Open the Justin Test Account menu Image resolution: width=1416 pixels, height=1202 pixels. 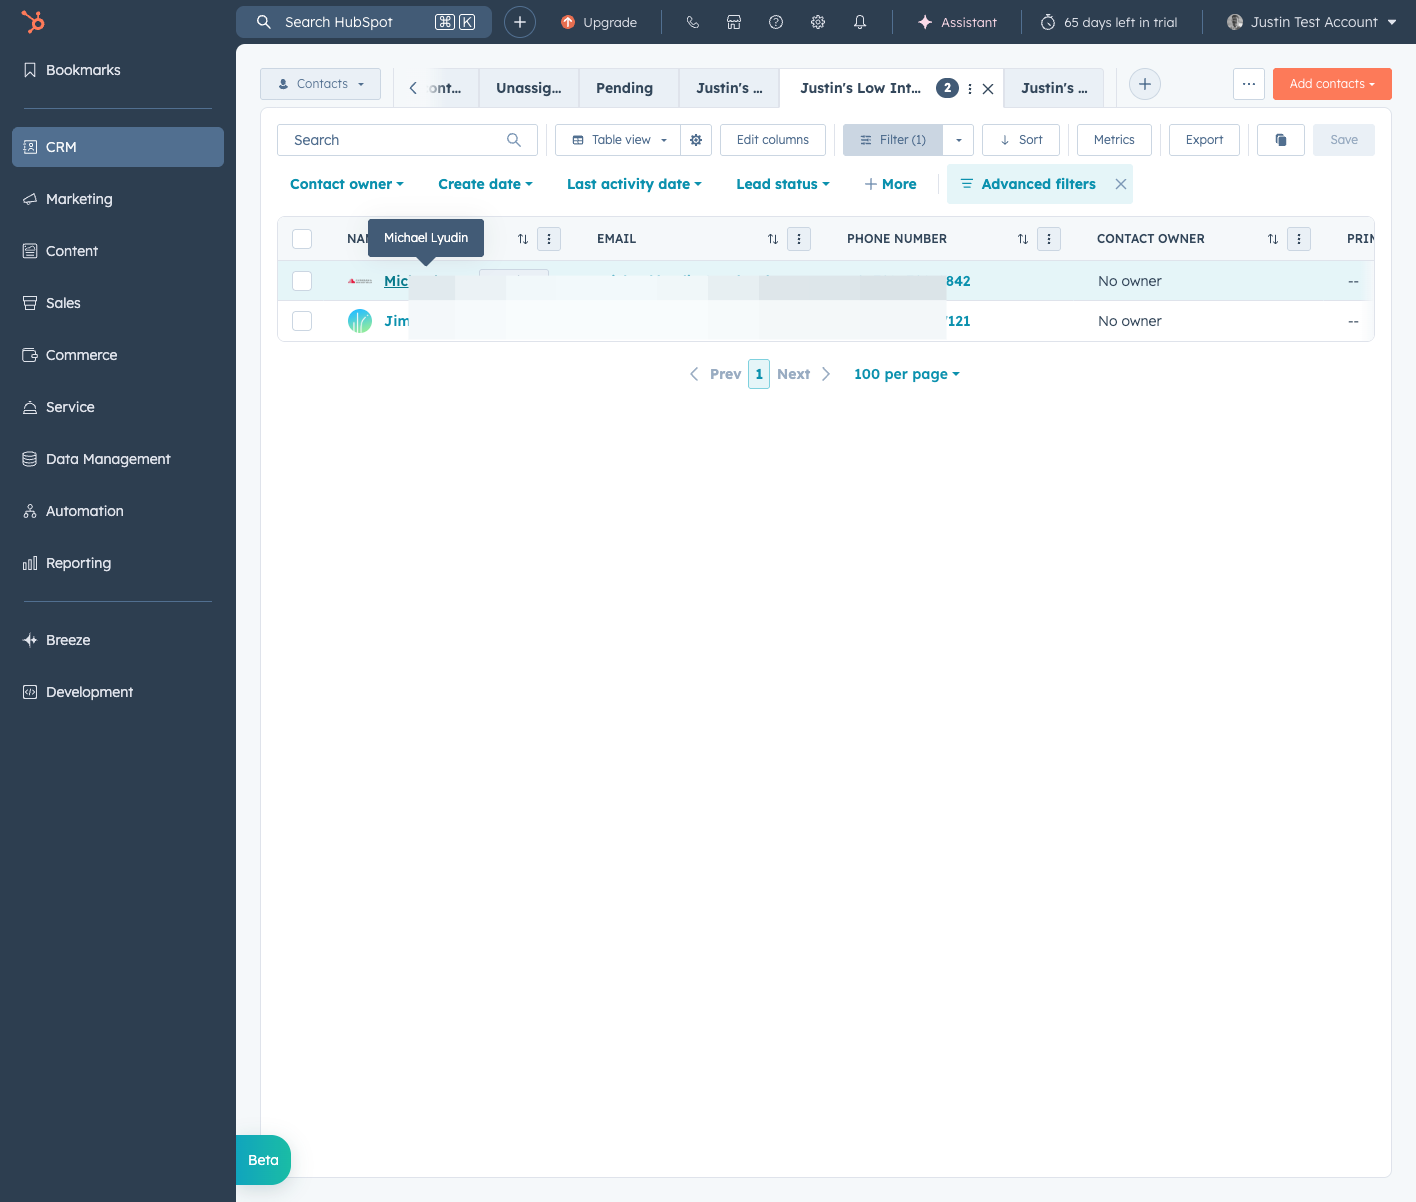1312,22
